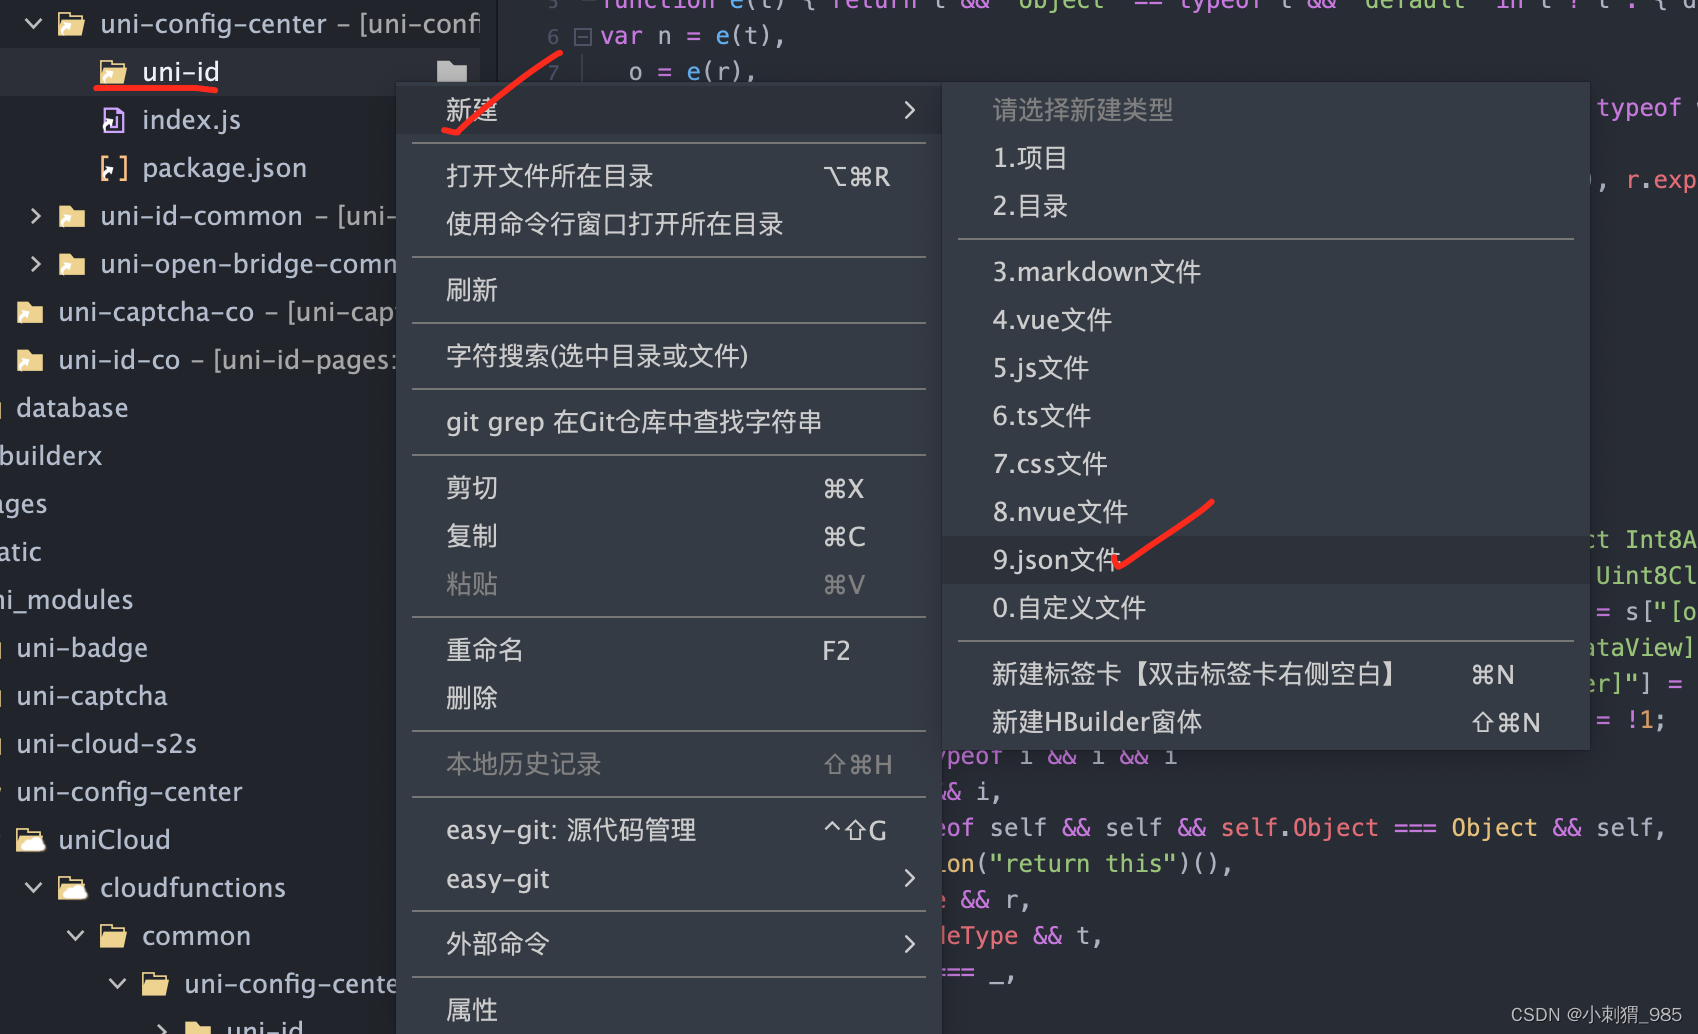Click the uni-id-co folder icon
1698x1034 pixels.
tap(30, 360)
